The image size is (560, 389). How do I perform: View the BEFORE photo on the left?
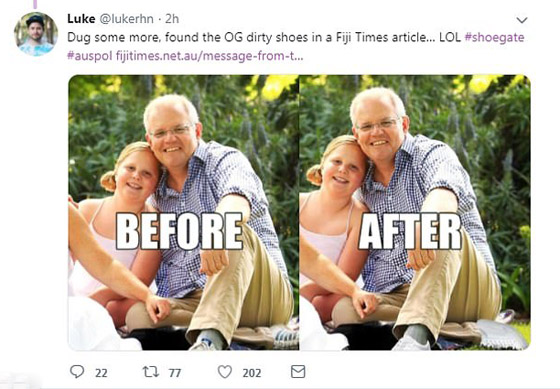point(184,212)
